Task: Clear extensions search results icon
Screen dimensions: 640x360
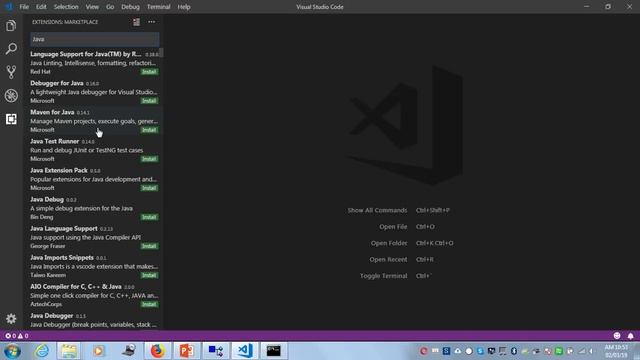Action: point(136,22)
